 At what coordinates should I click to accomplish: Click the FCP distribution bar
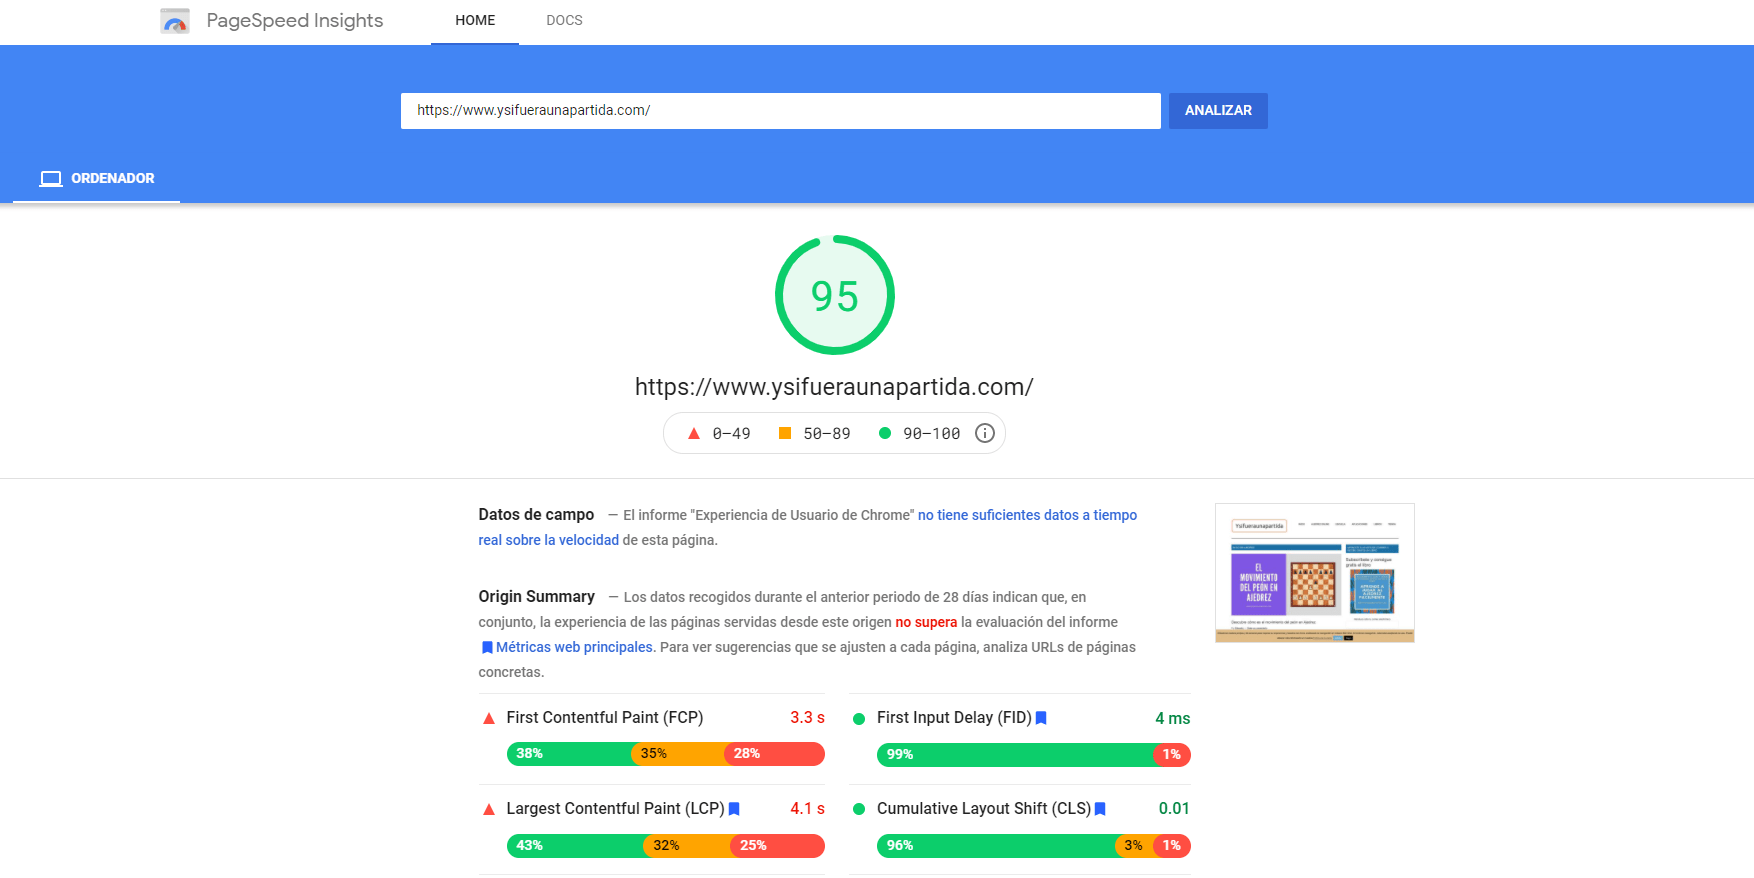coord(666,754)
